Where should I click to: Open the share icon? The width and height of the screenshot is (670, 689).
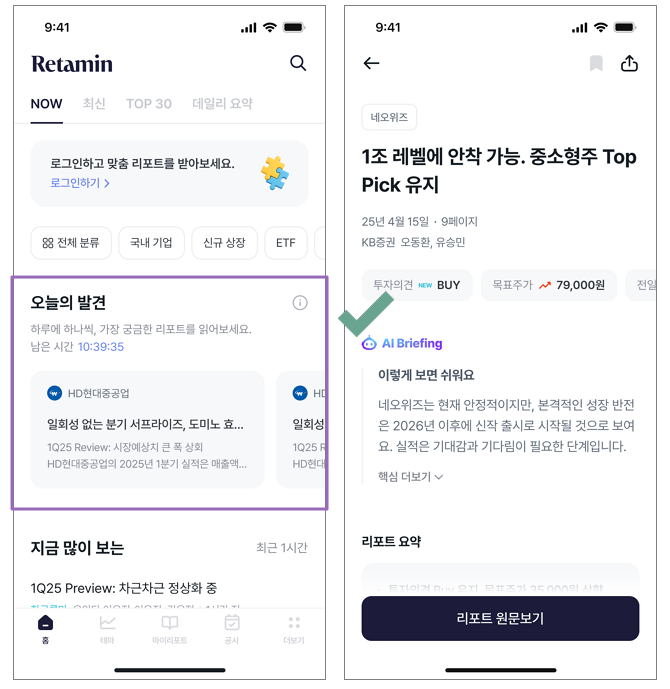point(629,63)
